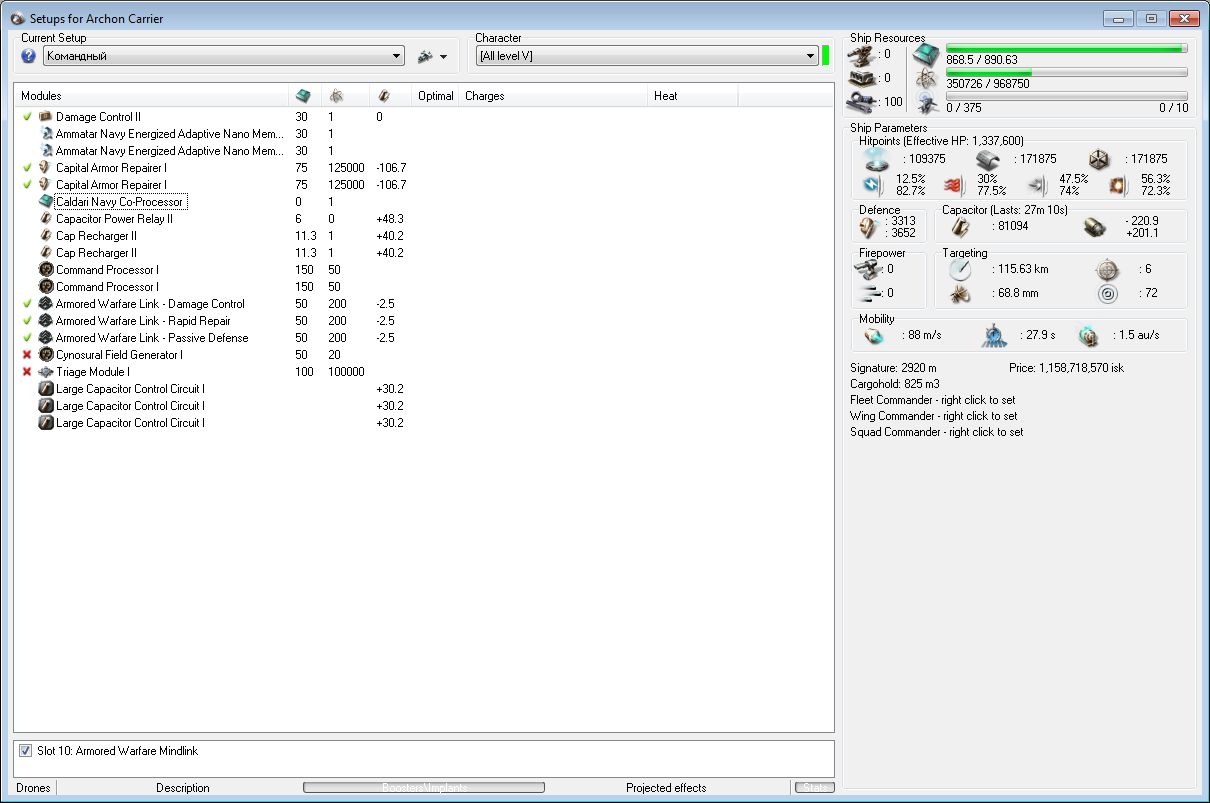Click the armor hitpoints icon 171875
Screen dimensions: 1210x803
988,159
